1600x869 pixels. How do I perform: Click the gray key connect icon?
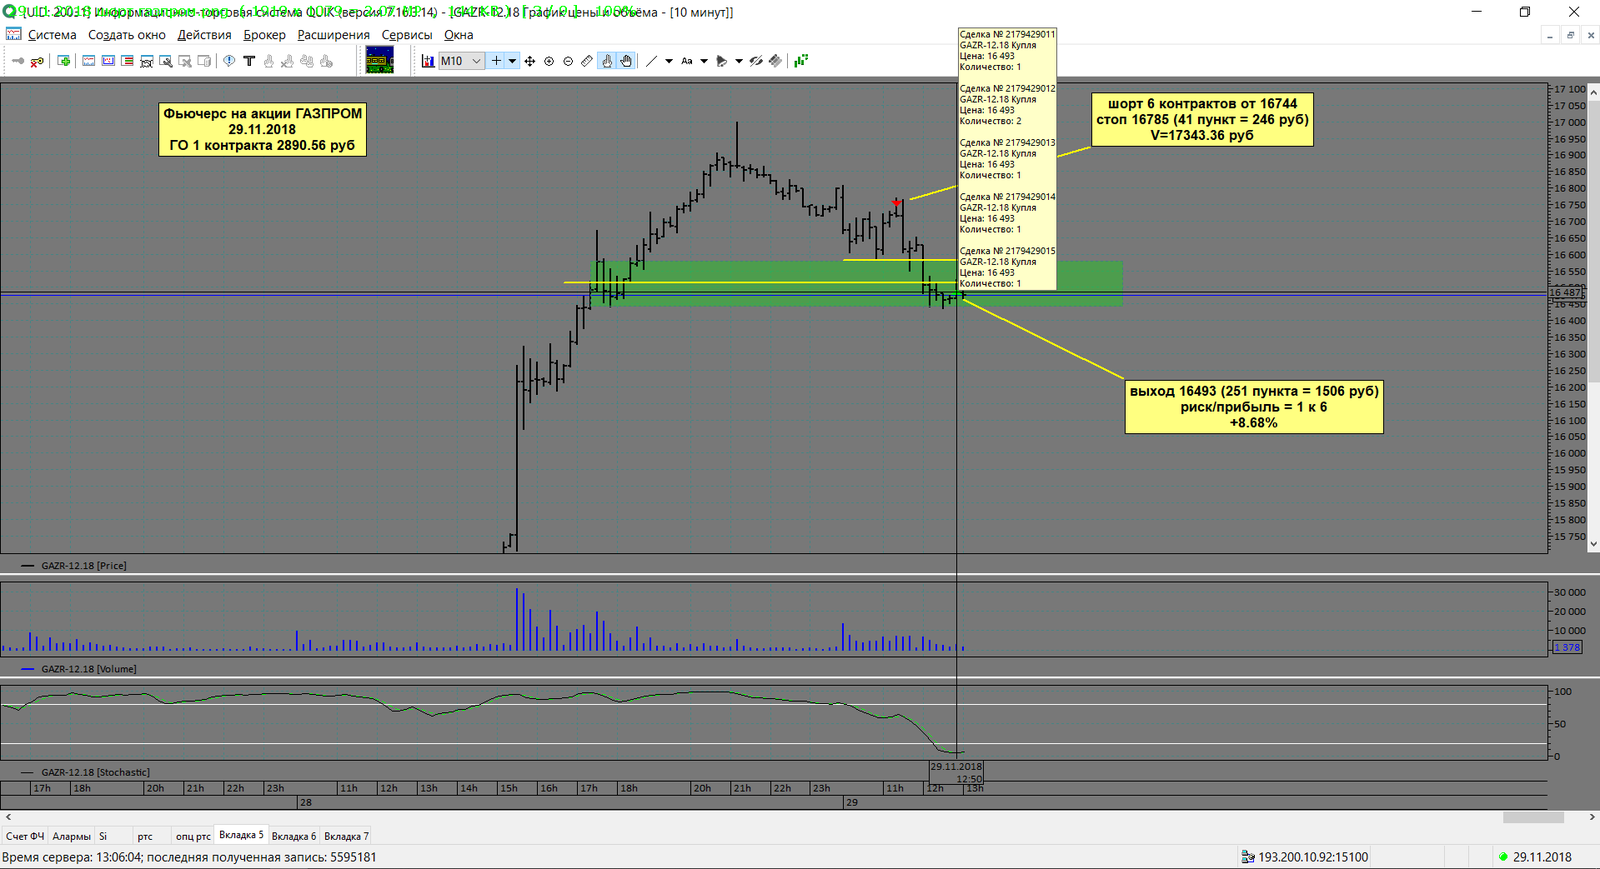[18, 61]
